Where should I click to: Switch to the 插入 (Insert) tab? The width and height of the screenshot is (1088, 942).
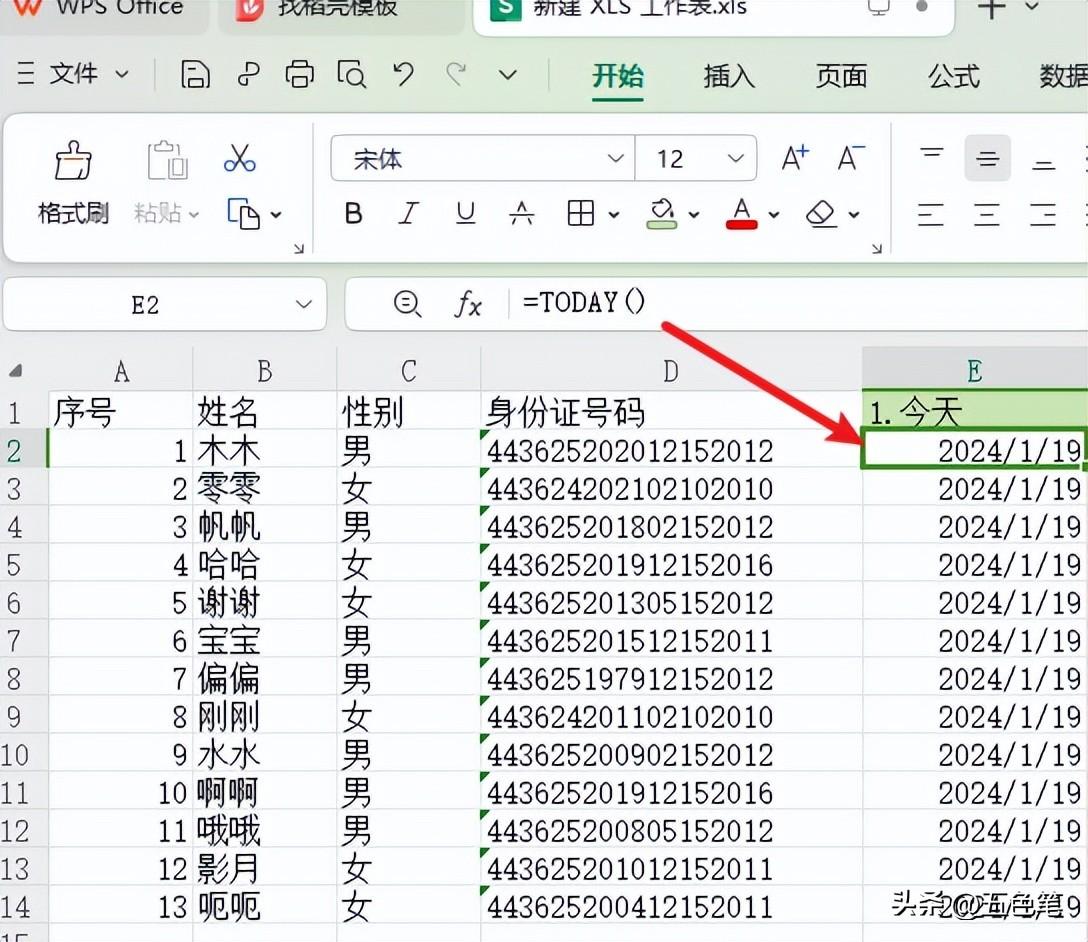click(729, 76)
